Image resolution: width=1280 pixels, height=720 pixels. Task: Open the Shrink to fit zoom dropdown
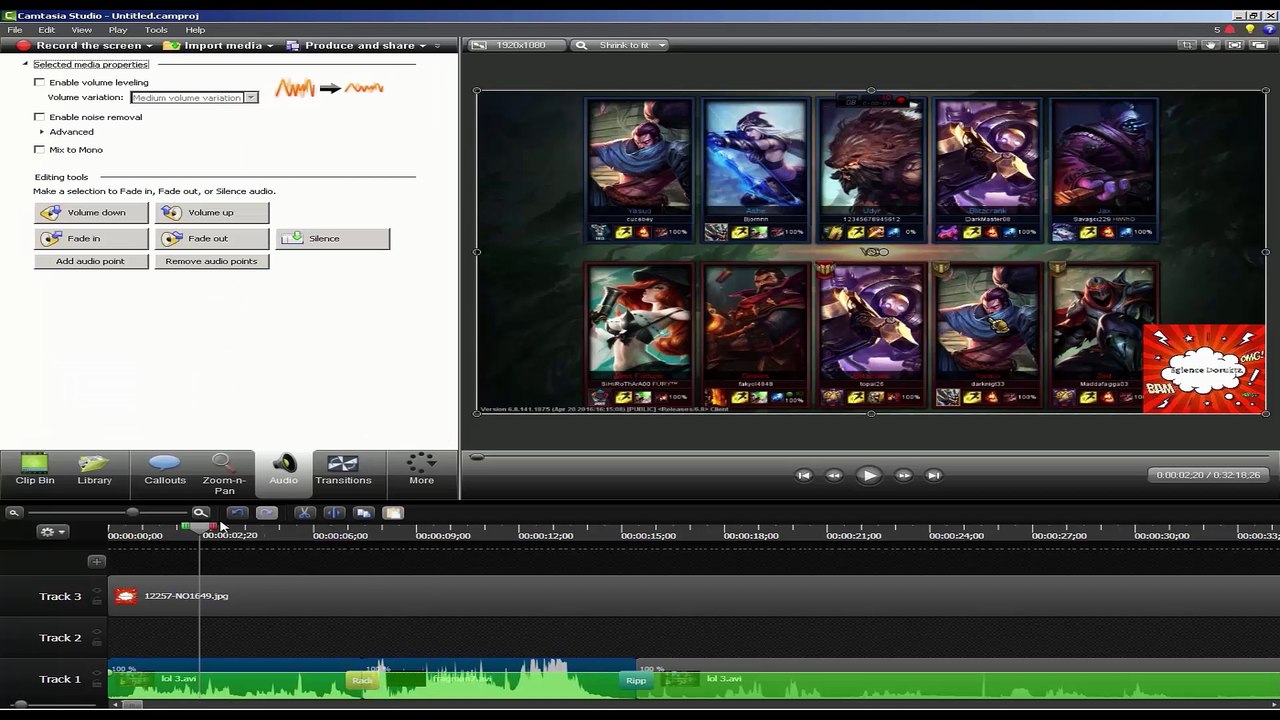tap(621, 45)
